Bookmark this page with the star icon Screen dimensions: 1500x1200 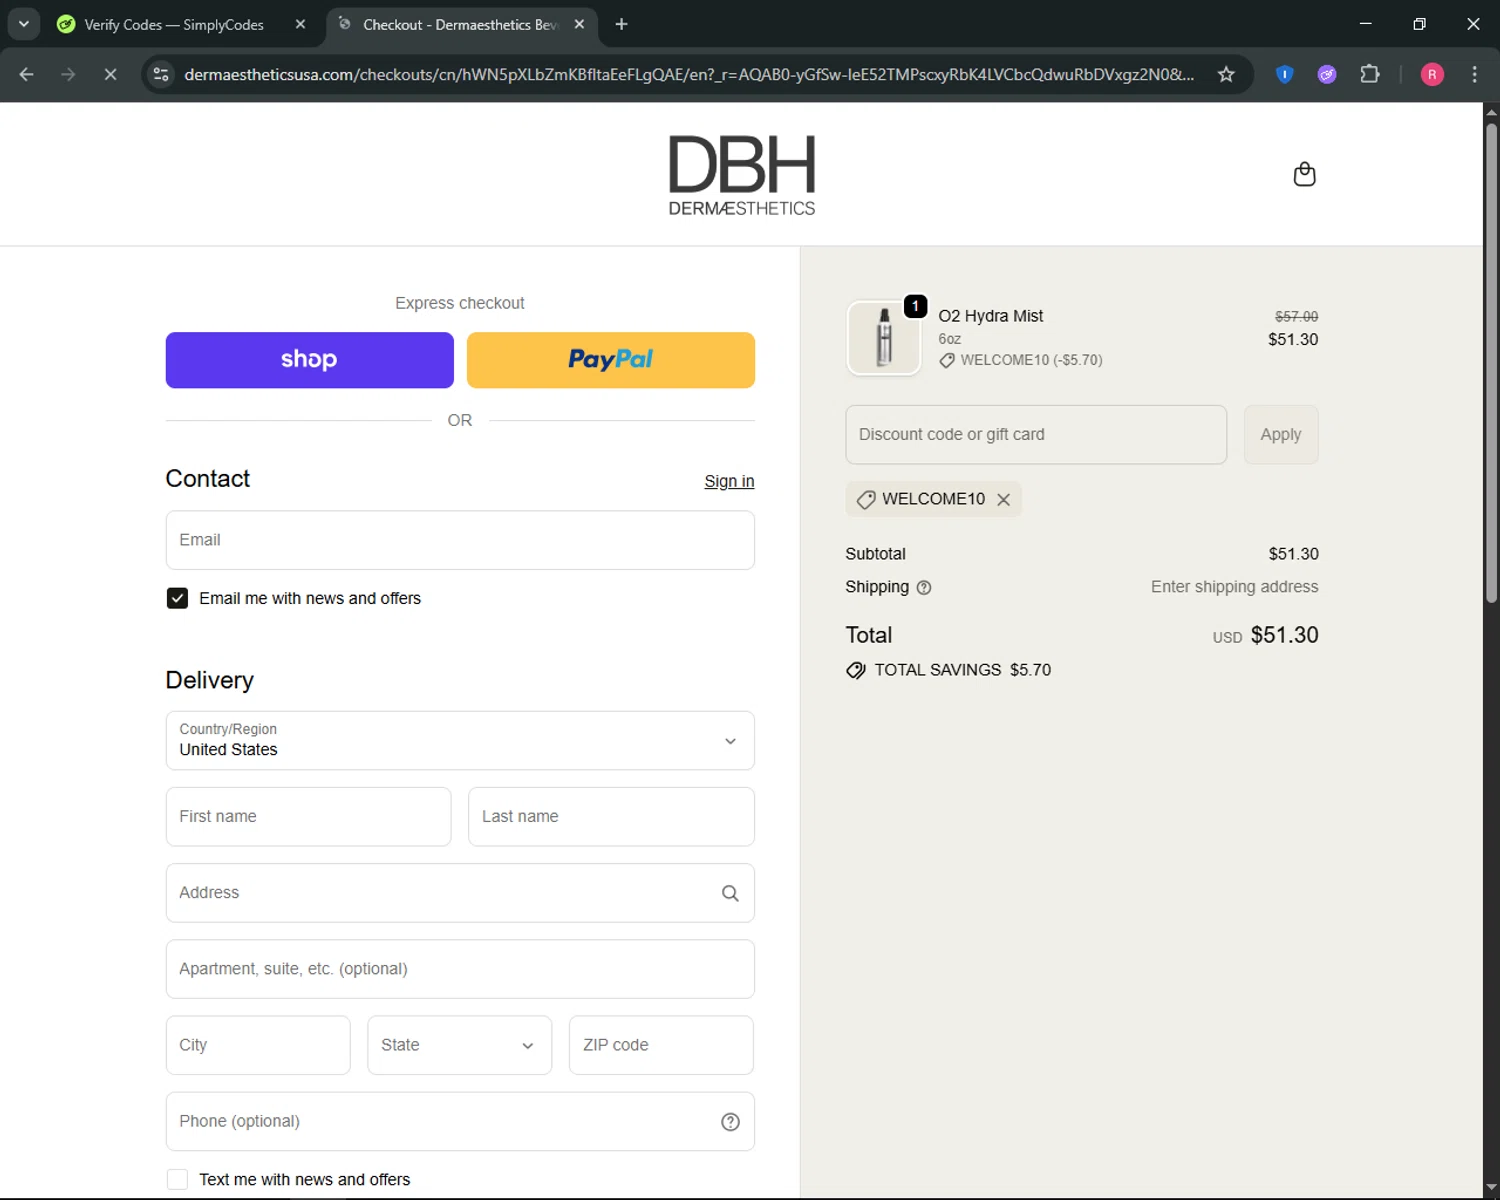[x=1226, y=74]
